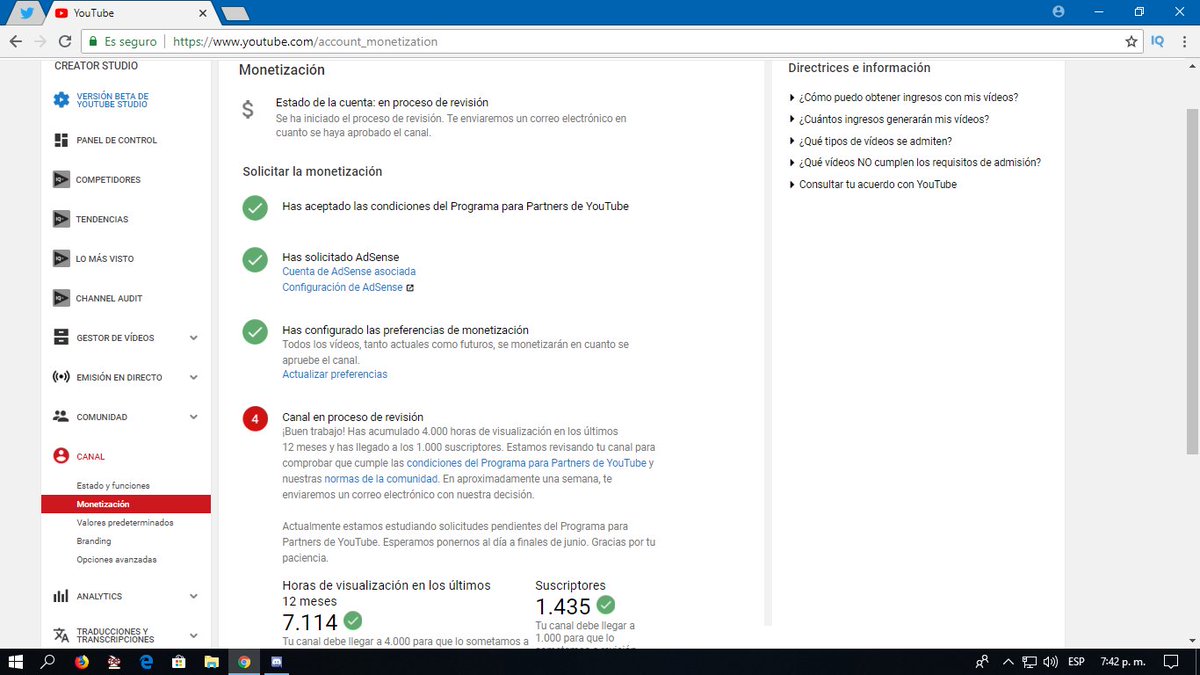Click Actualizar preferencias link
Screen dimensions: 1200x675
335,375
